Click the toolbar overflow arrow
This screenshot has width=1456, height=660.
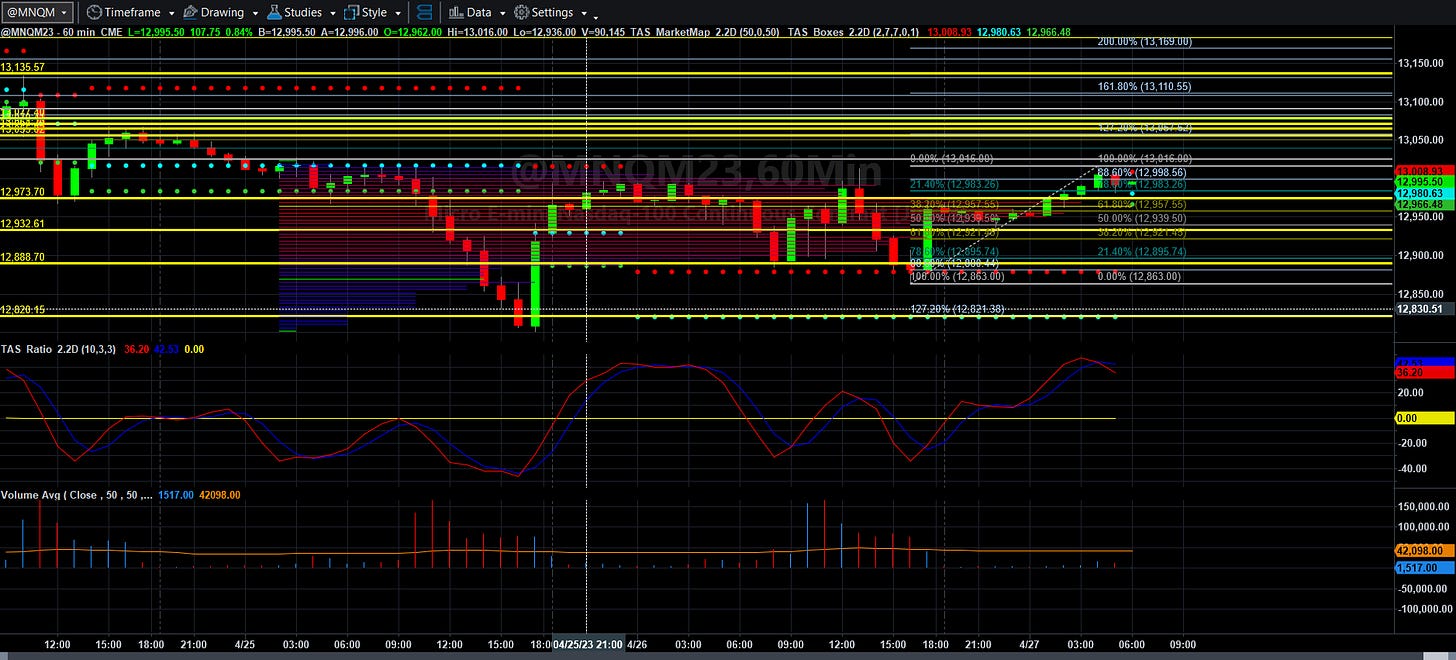597,16
